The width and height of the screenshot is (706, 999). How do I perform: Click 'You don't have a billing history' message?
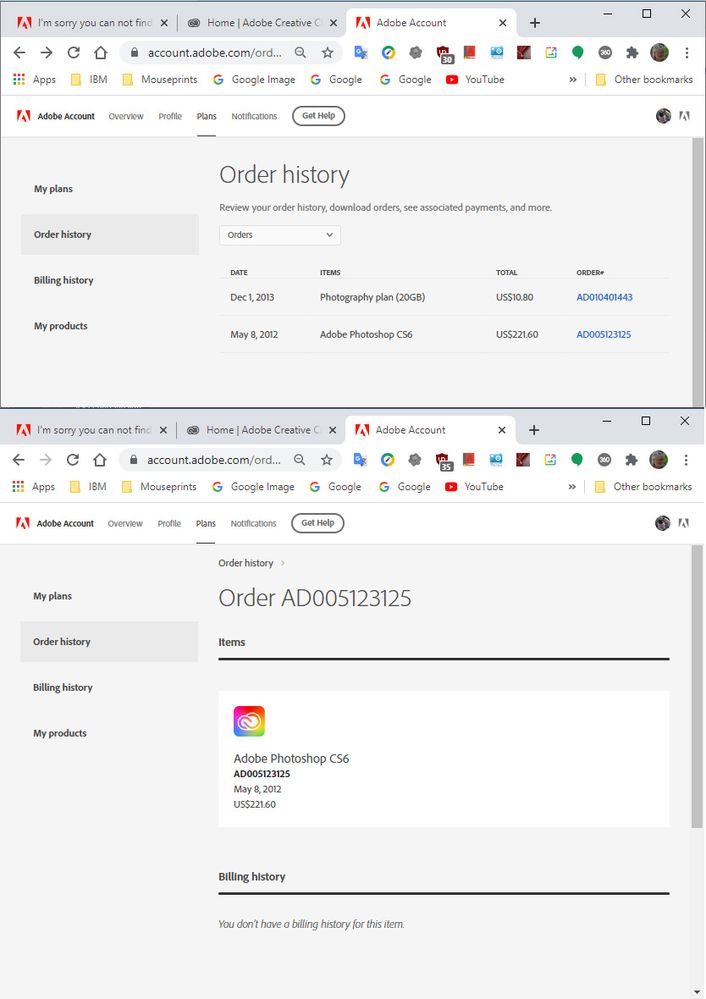pos(311,924)
